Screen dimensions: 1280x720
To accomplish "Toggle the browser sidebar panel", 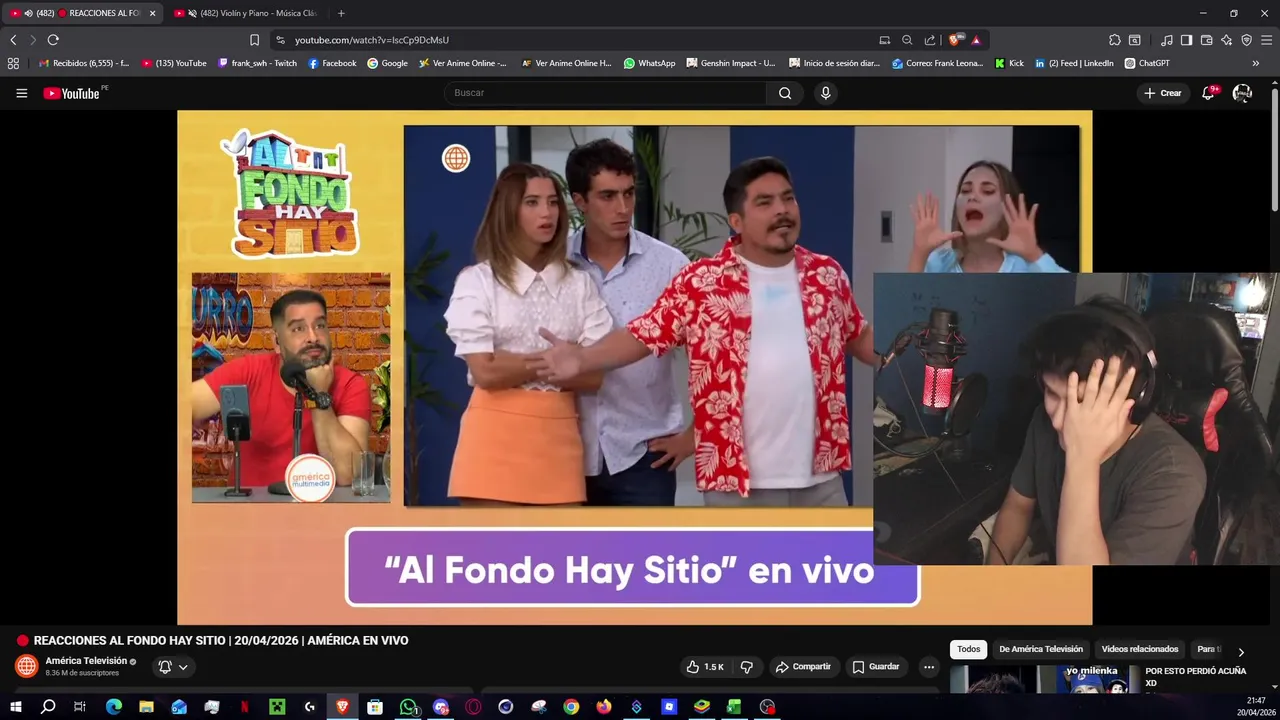I will click(1186, 40).
